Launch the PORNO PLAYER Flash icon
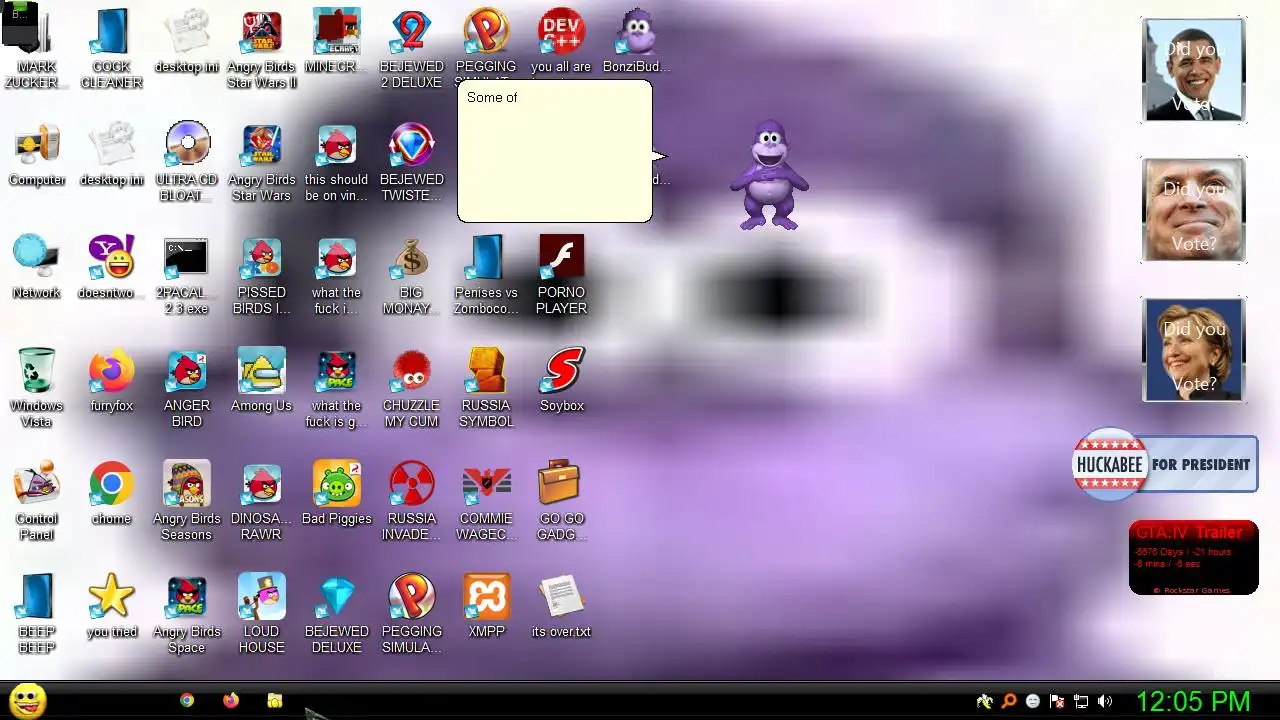 tap(561, 275)
